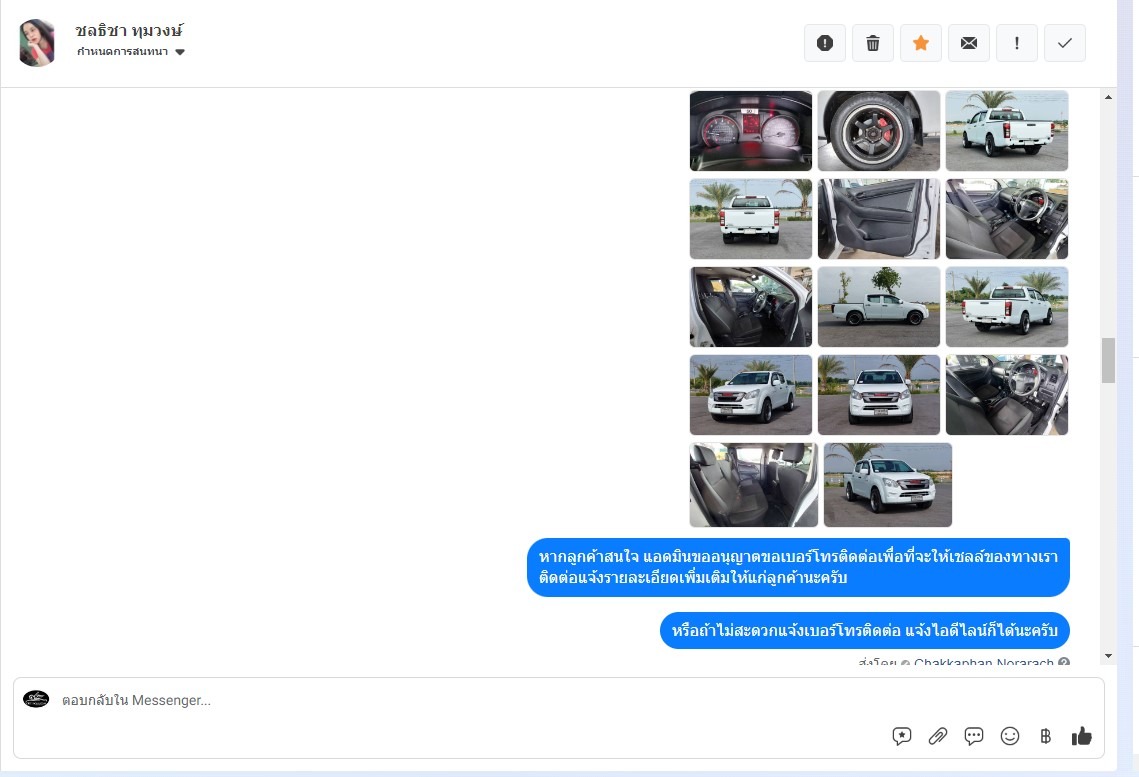Click message starting หากลูกค้าสนใจ แอดมิน

pyautogui.click(x=798, y=567)
